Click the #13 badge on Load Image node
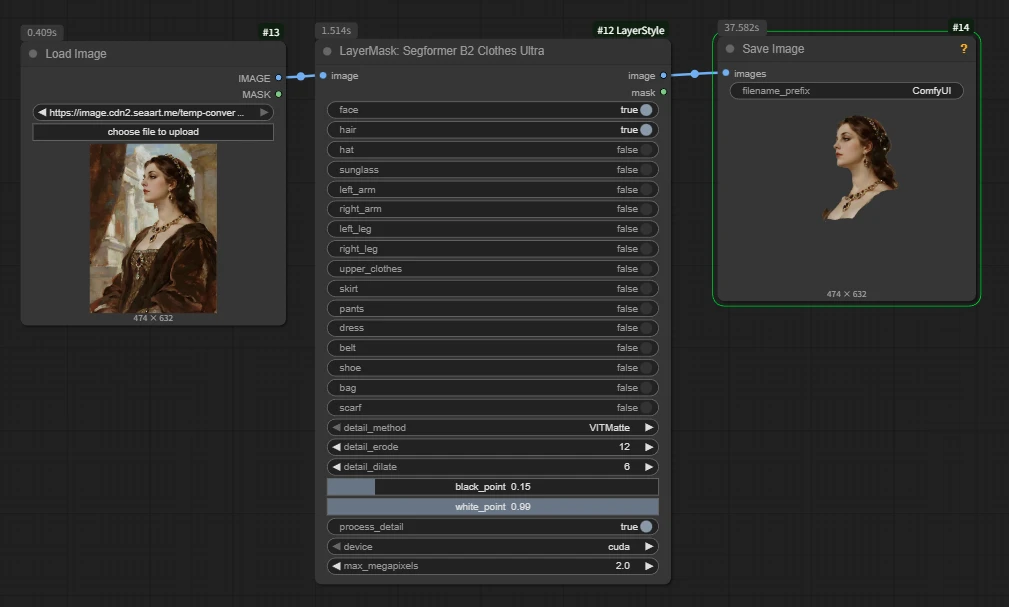Viewport: 1009px width, 607px height. pos(271,33)
